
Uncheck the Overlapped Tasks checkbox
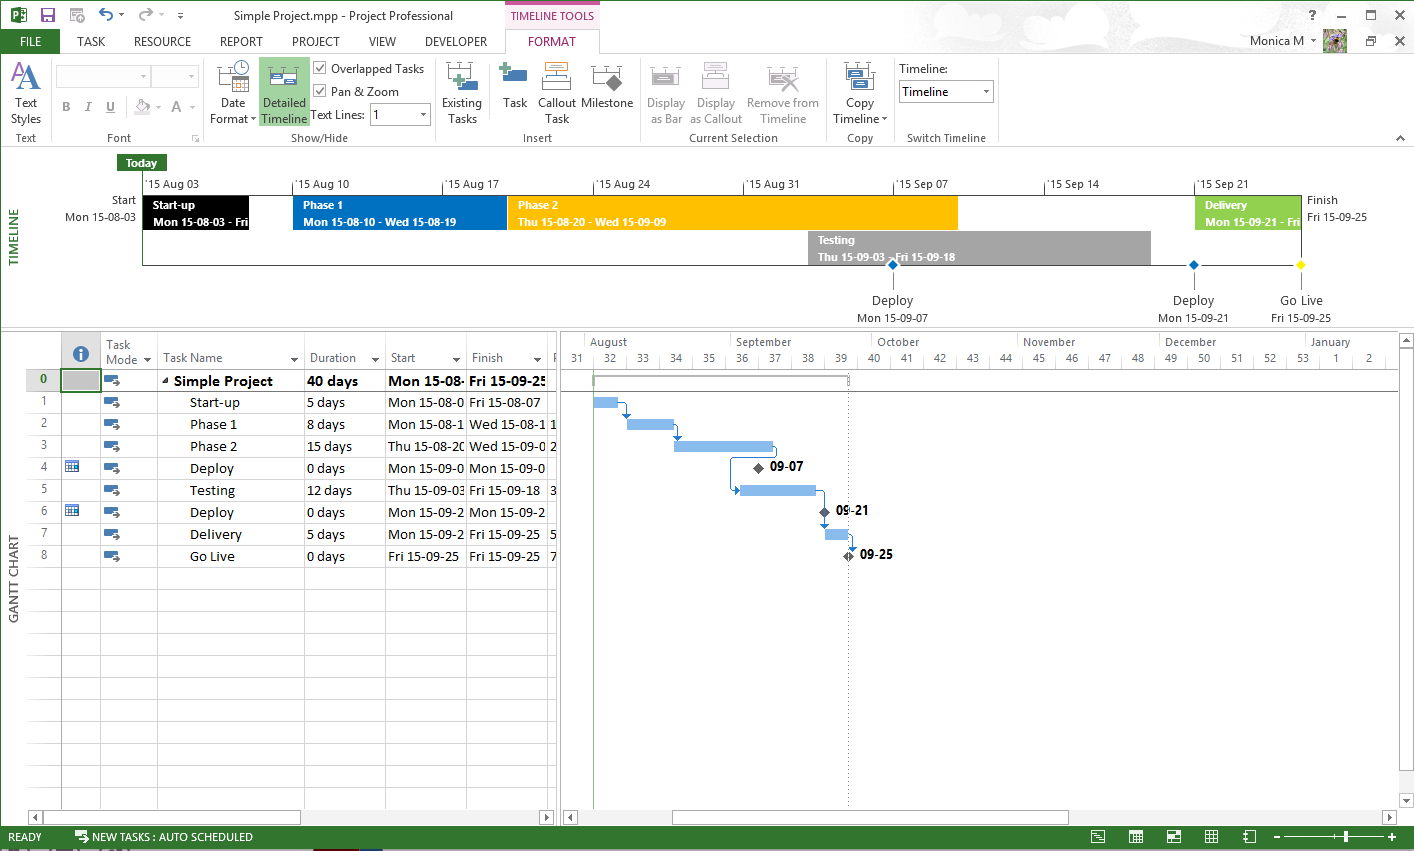click(x=321, y=68)
